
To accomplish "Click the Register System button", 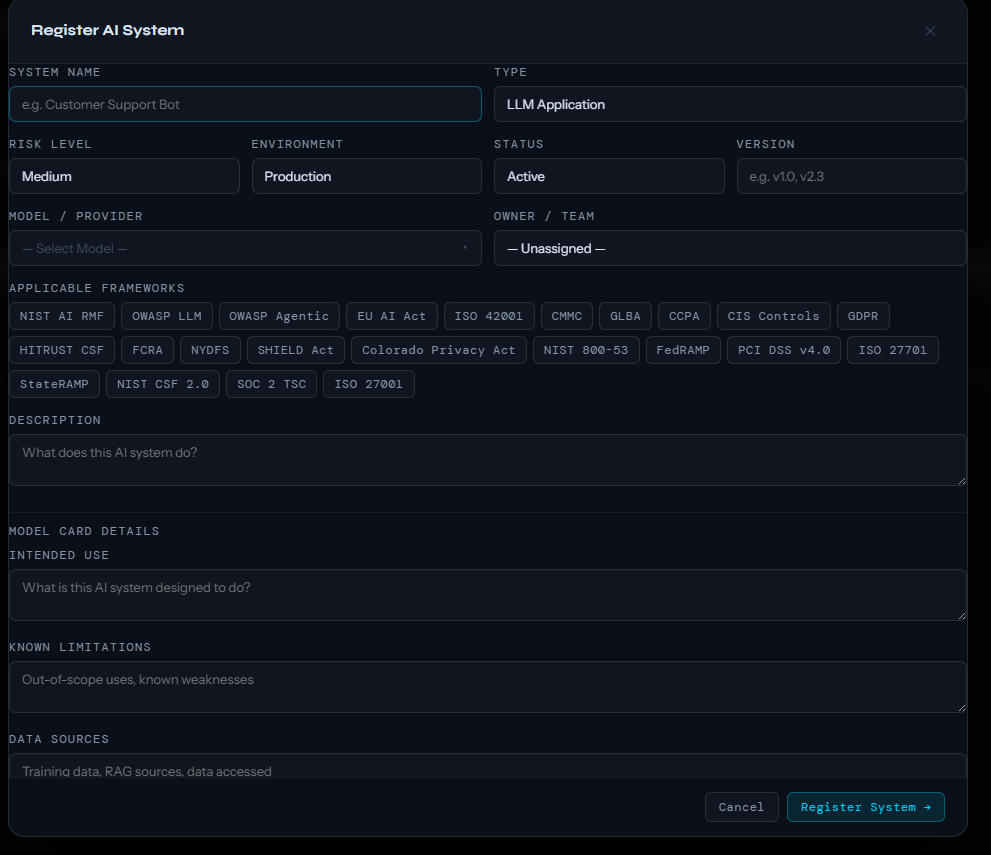I will coord(865,807).
